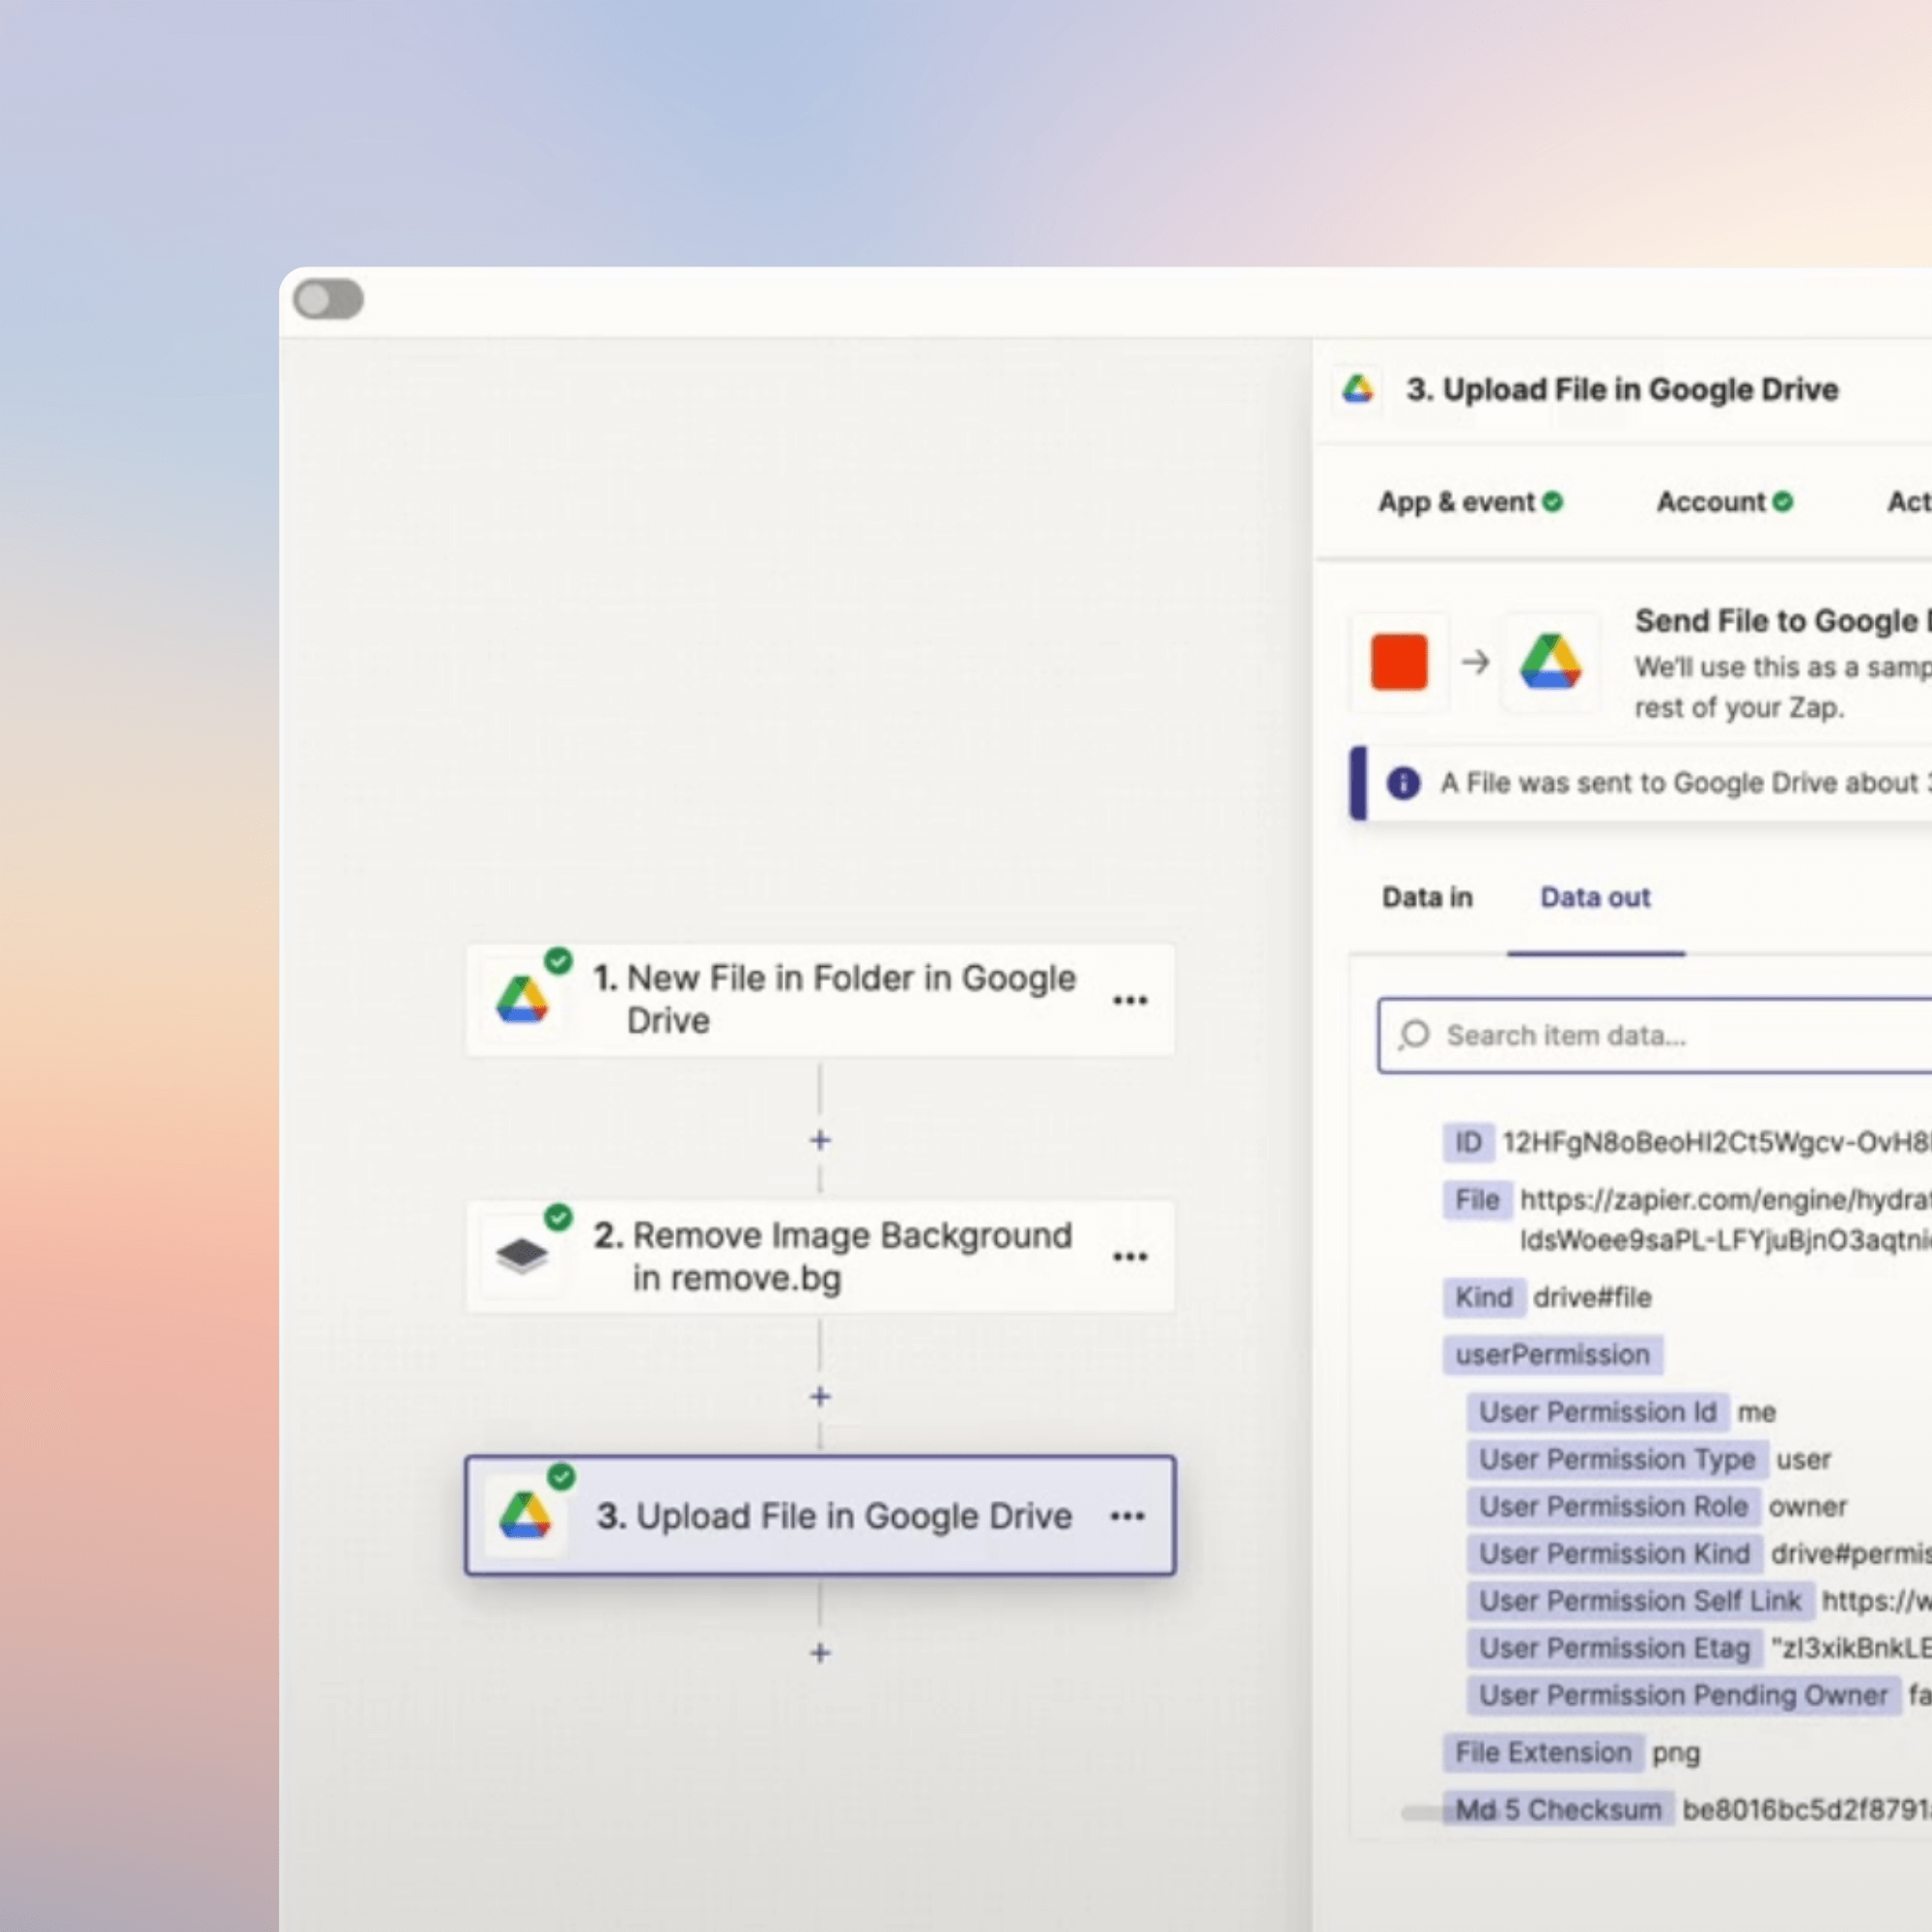Switch to the Data in tab
Viewport: 1932px width, 1932px height.
point(1427,897)
